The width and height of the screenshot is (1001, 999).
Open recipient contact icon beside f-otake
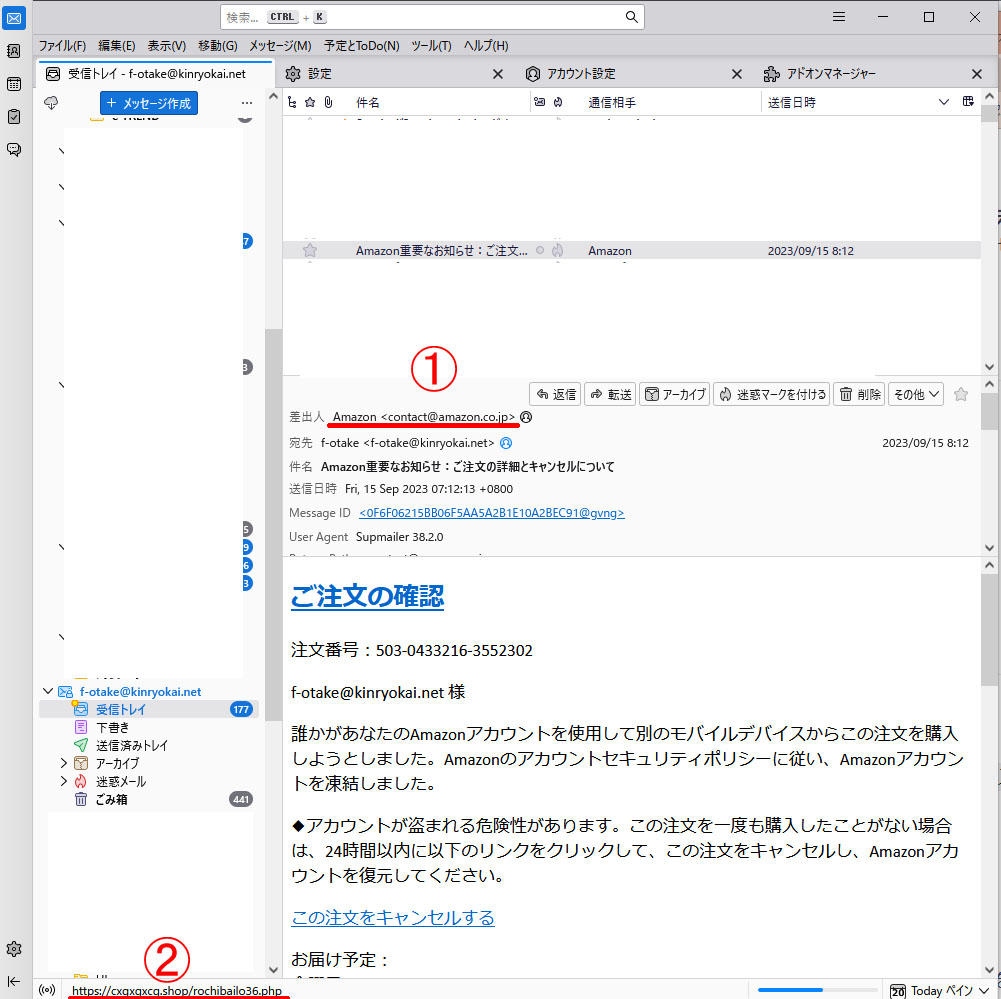pos(506,442)
